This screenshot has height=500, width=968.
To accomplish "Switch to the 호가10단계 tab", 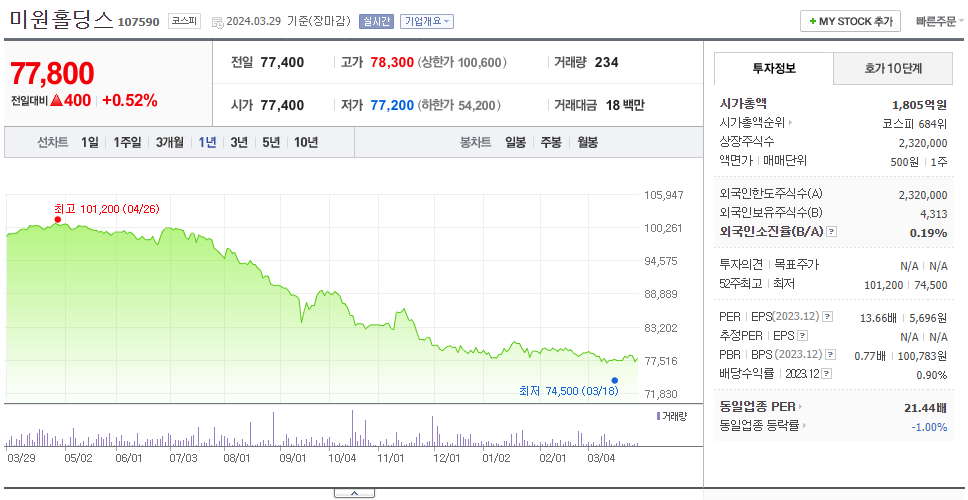I will [893, 69].
